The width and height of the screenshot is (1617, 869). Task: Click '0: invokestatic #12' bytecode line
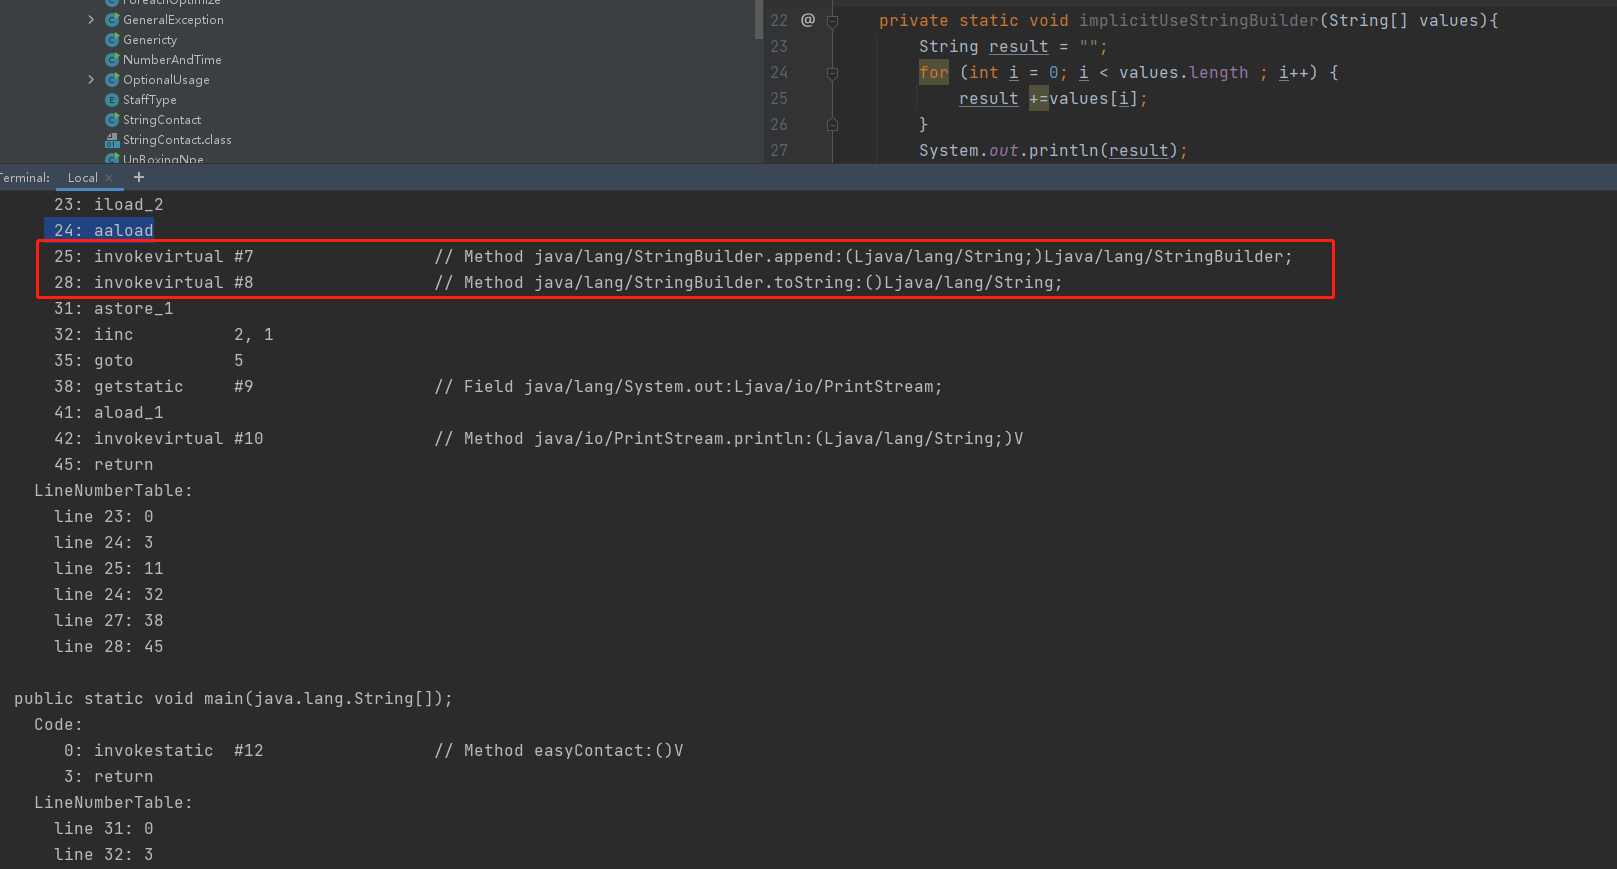(164, 751)
